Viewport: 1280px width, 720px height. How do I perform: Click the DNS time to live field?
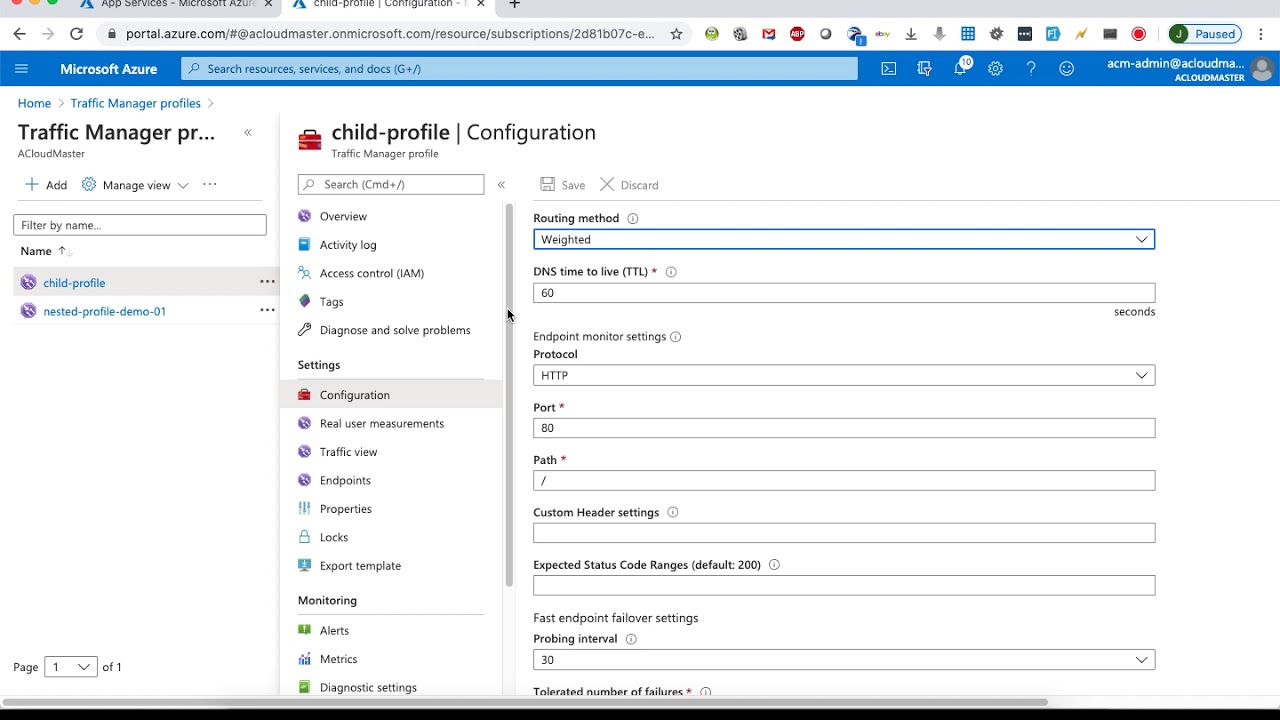click(844, 293)
